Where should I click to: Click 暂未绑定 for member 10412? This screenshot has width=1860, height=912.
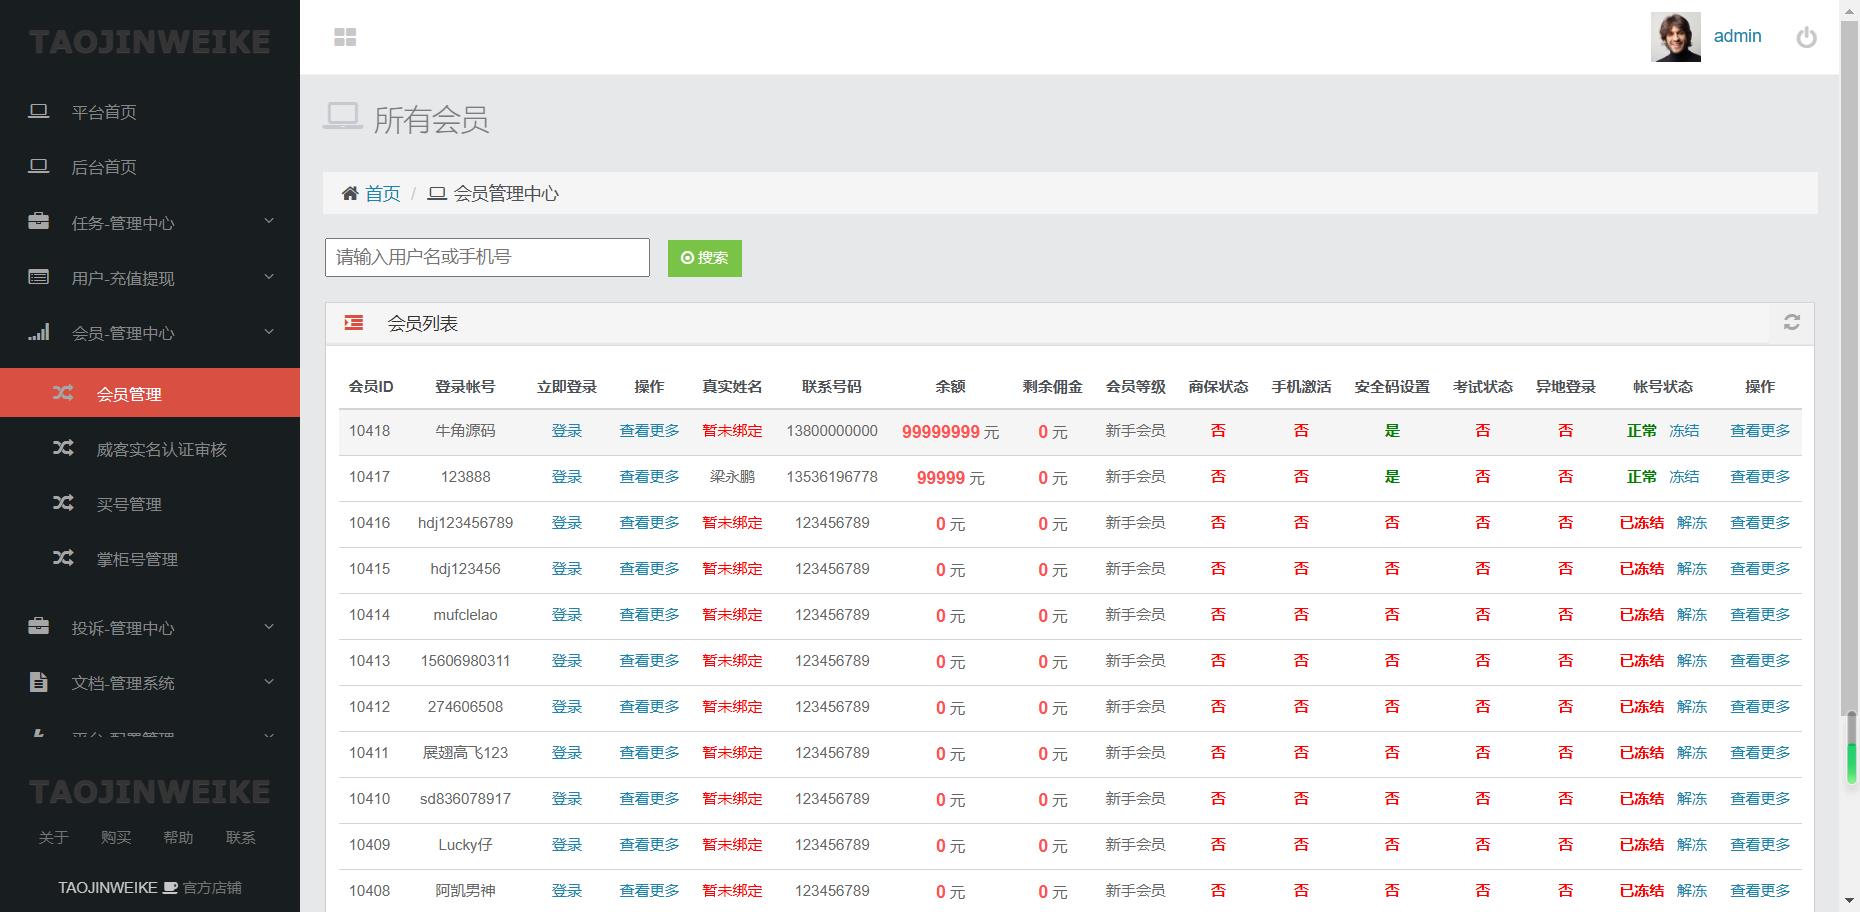point(732,707)
